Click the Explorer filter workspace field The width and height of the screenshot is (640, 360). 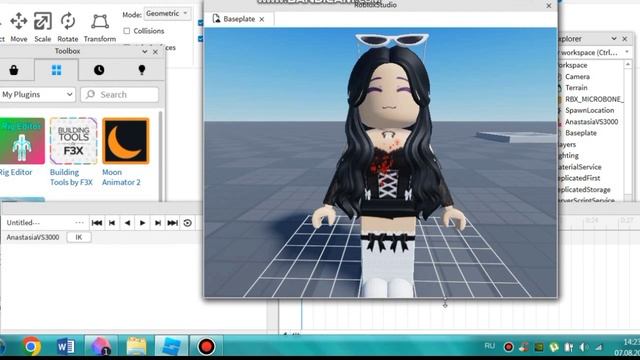[x=589, y=53]
